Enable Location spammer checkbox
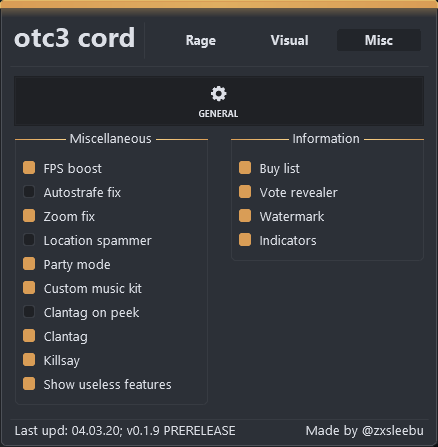This screenshot has height=447, width=438. (29, 240)
